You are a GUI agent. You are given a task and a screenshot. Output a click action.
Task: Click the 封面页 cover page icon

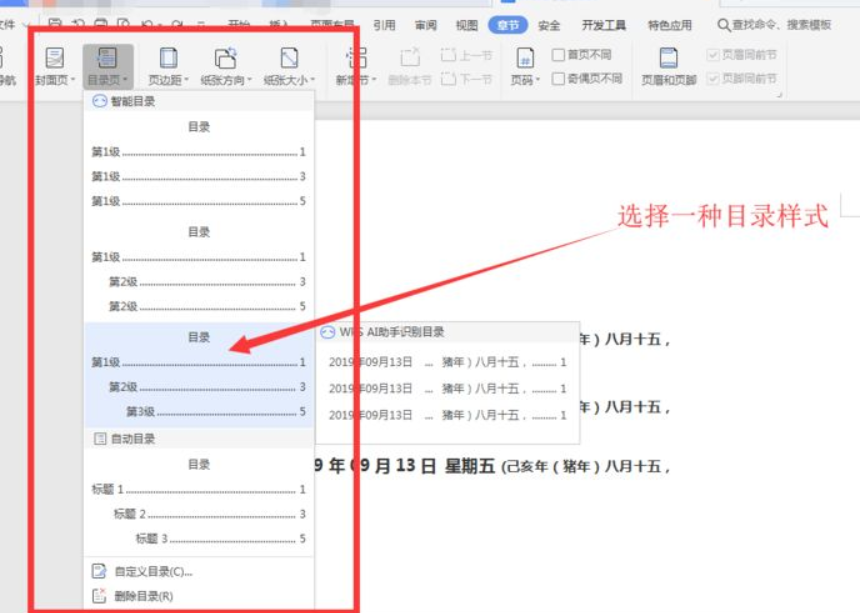(x=55, y=60)
